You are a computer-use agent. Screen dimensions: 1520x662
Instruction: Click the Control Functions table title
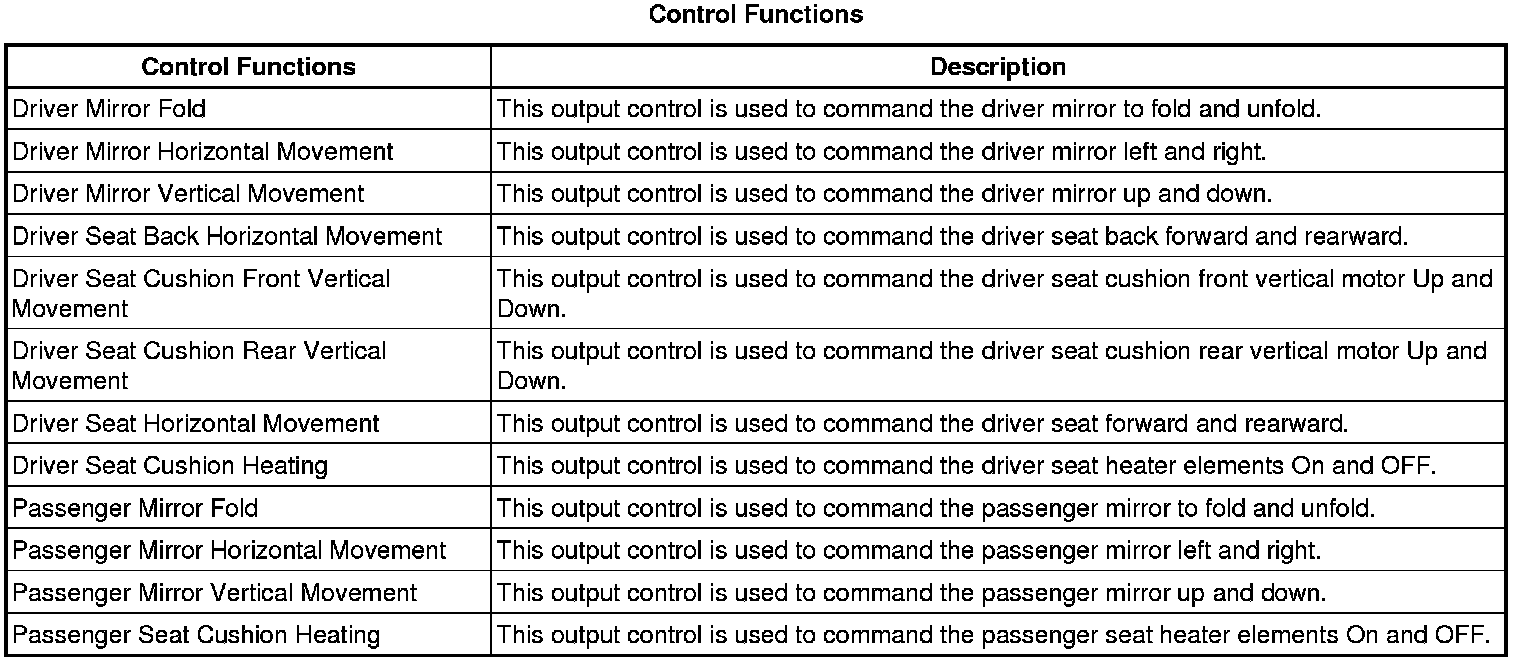[x=756, y=15]
